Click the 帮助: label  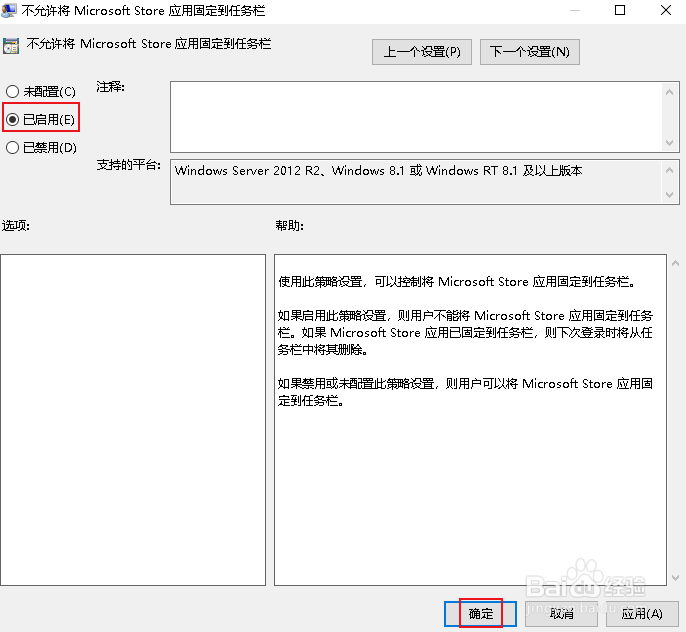click(289, 226)
